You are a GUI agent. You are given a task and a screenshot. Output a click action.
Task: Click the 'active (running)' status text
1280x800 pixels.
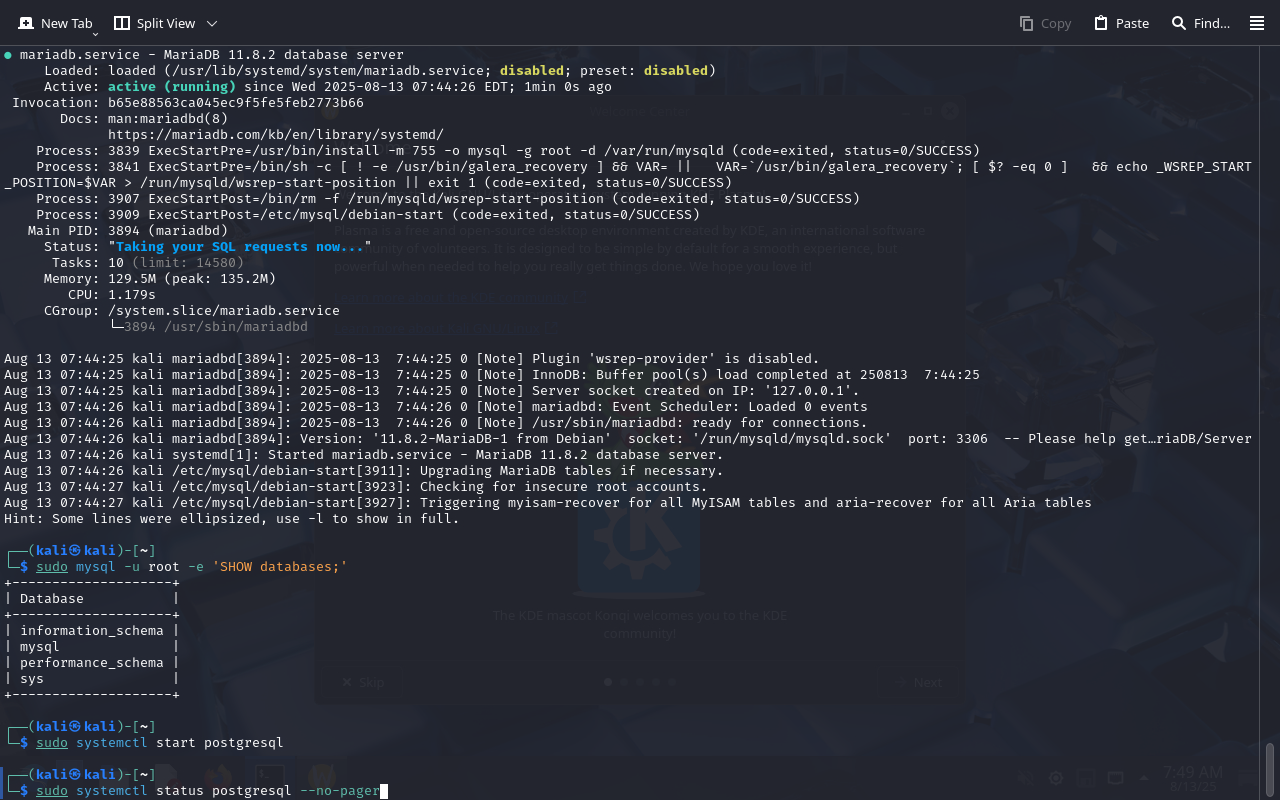click(172, 87)
